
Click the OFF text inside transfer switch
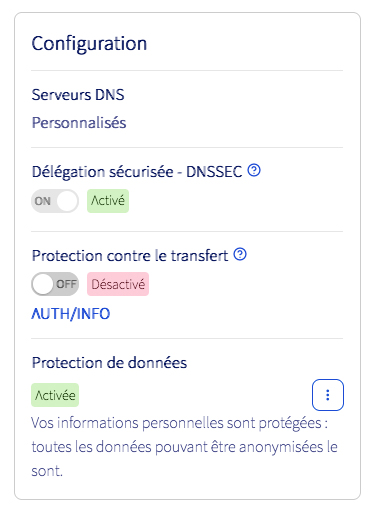pos(66,284)
